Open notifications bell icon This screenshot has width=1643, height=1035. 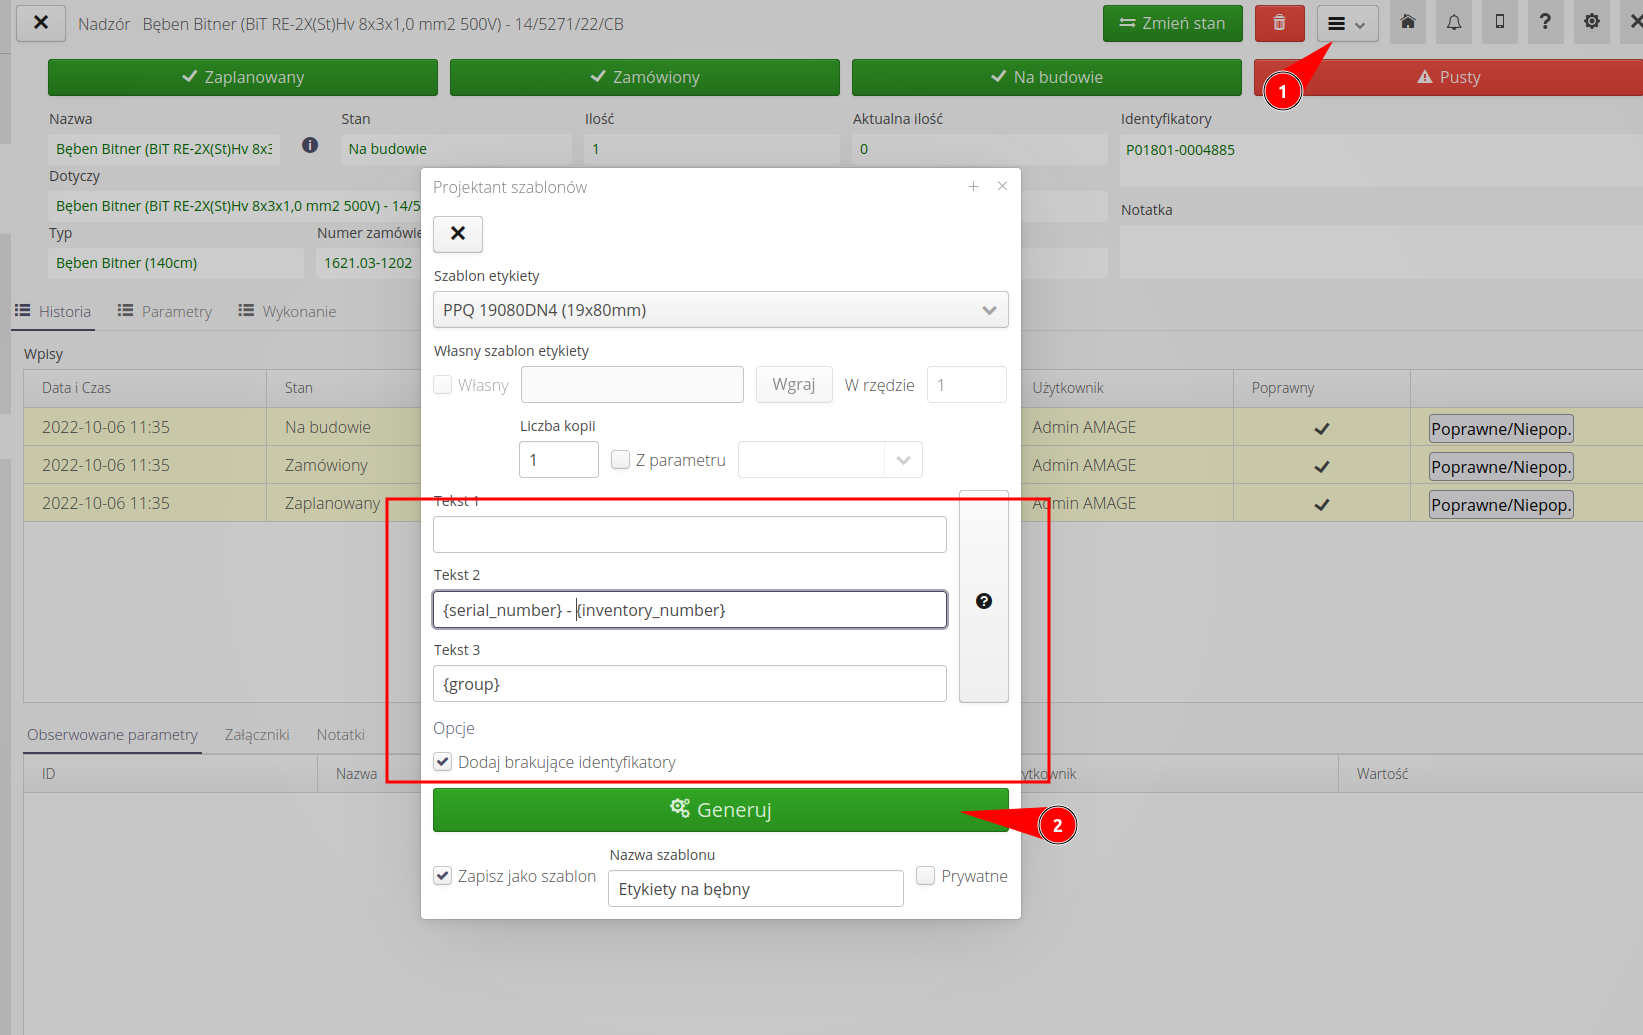(x=1453, y=22)
